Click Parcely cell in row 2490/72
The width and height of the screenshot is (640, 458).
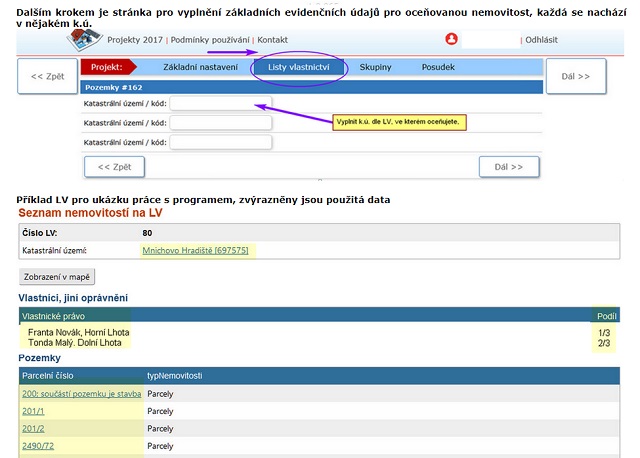click(160, 446)
